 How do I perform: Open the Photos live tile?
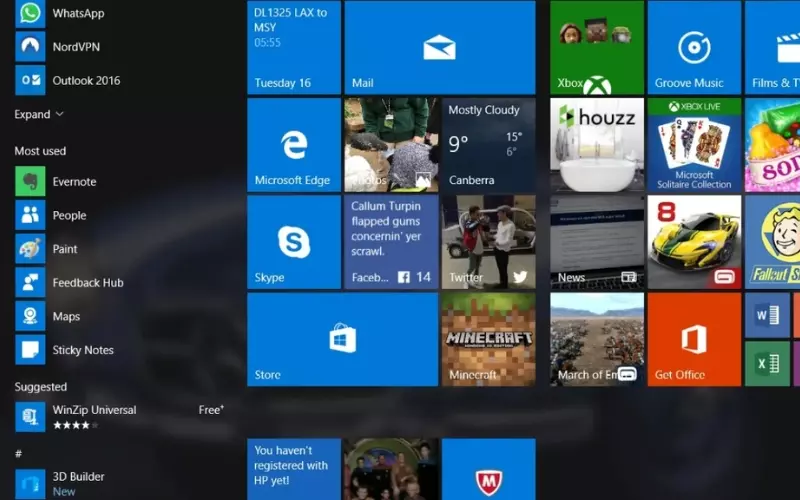click(x=391, y=145)
